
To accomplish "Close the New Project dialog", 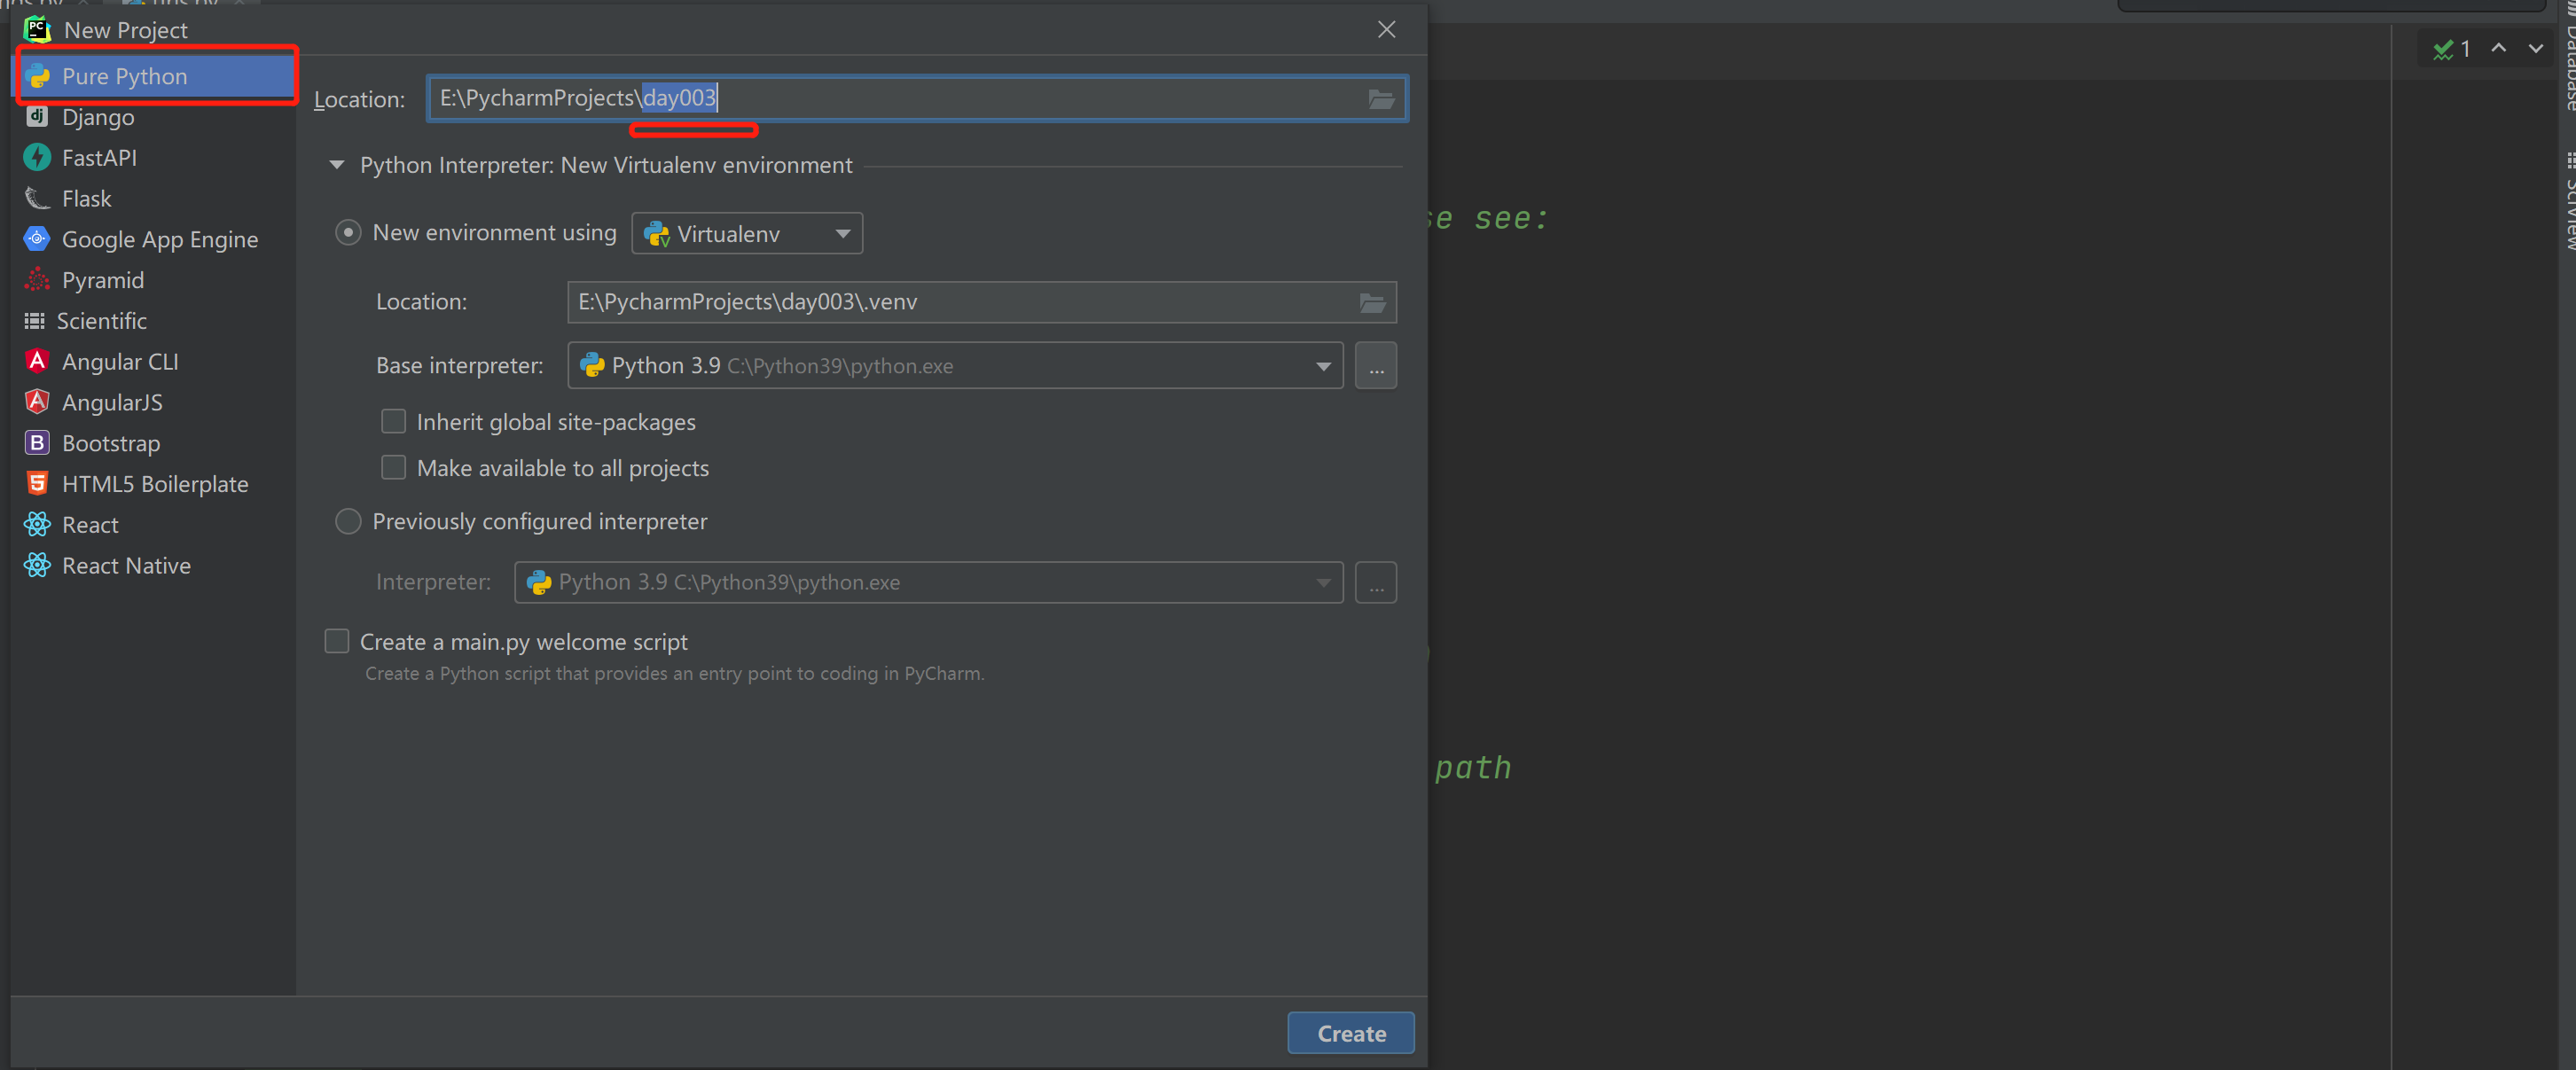I will (1386, 30).
